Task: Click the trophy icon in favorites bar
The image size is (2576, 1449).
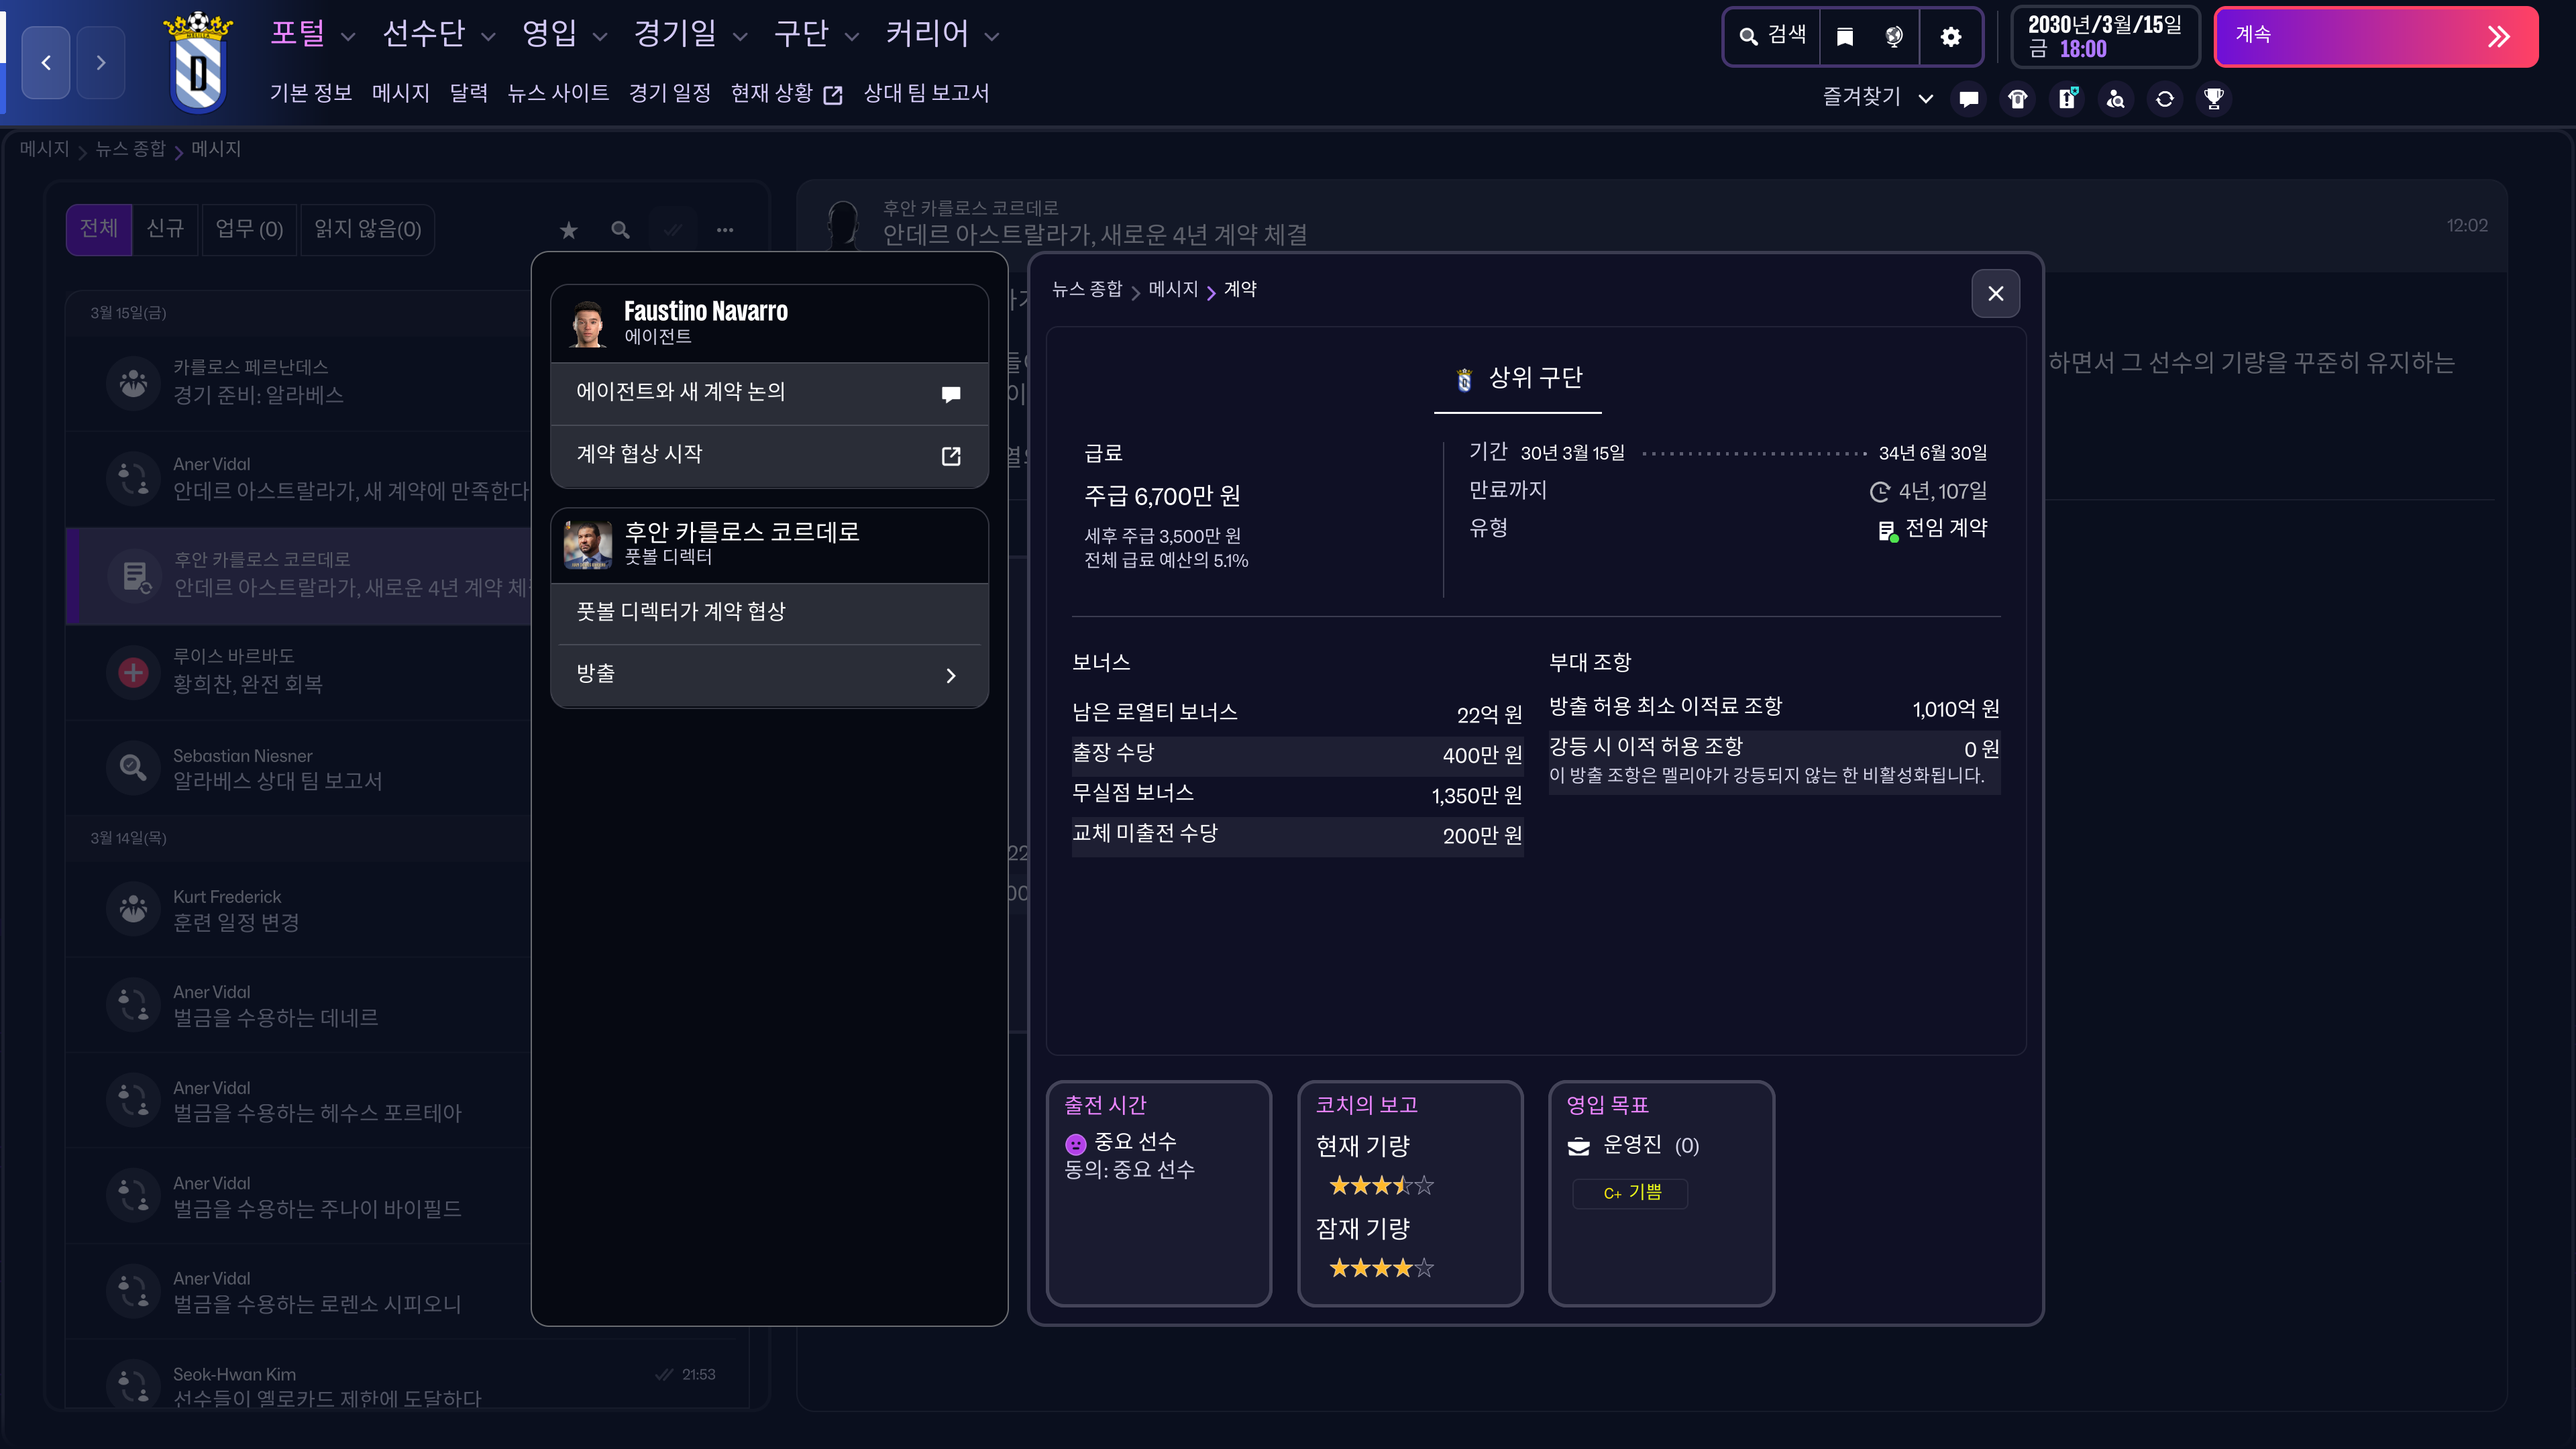Action: tap(2213, 99)
